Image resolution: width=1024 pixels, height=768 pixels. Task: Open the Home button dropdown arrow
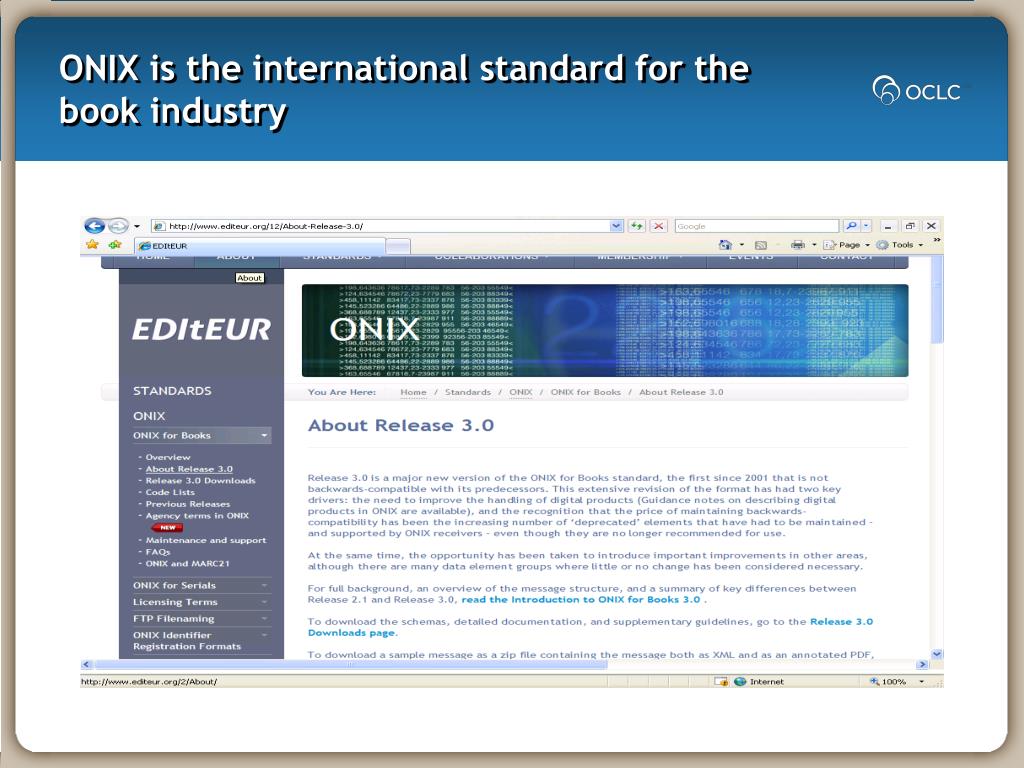tap(742, 245)
